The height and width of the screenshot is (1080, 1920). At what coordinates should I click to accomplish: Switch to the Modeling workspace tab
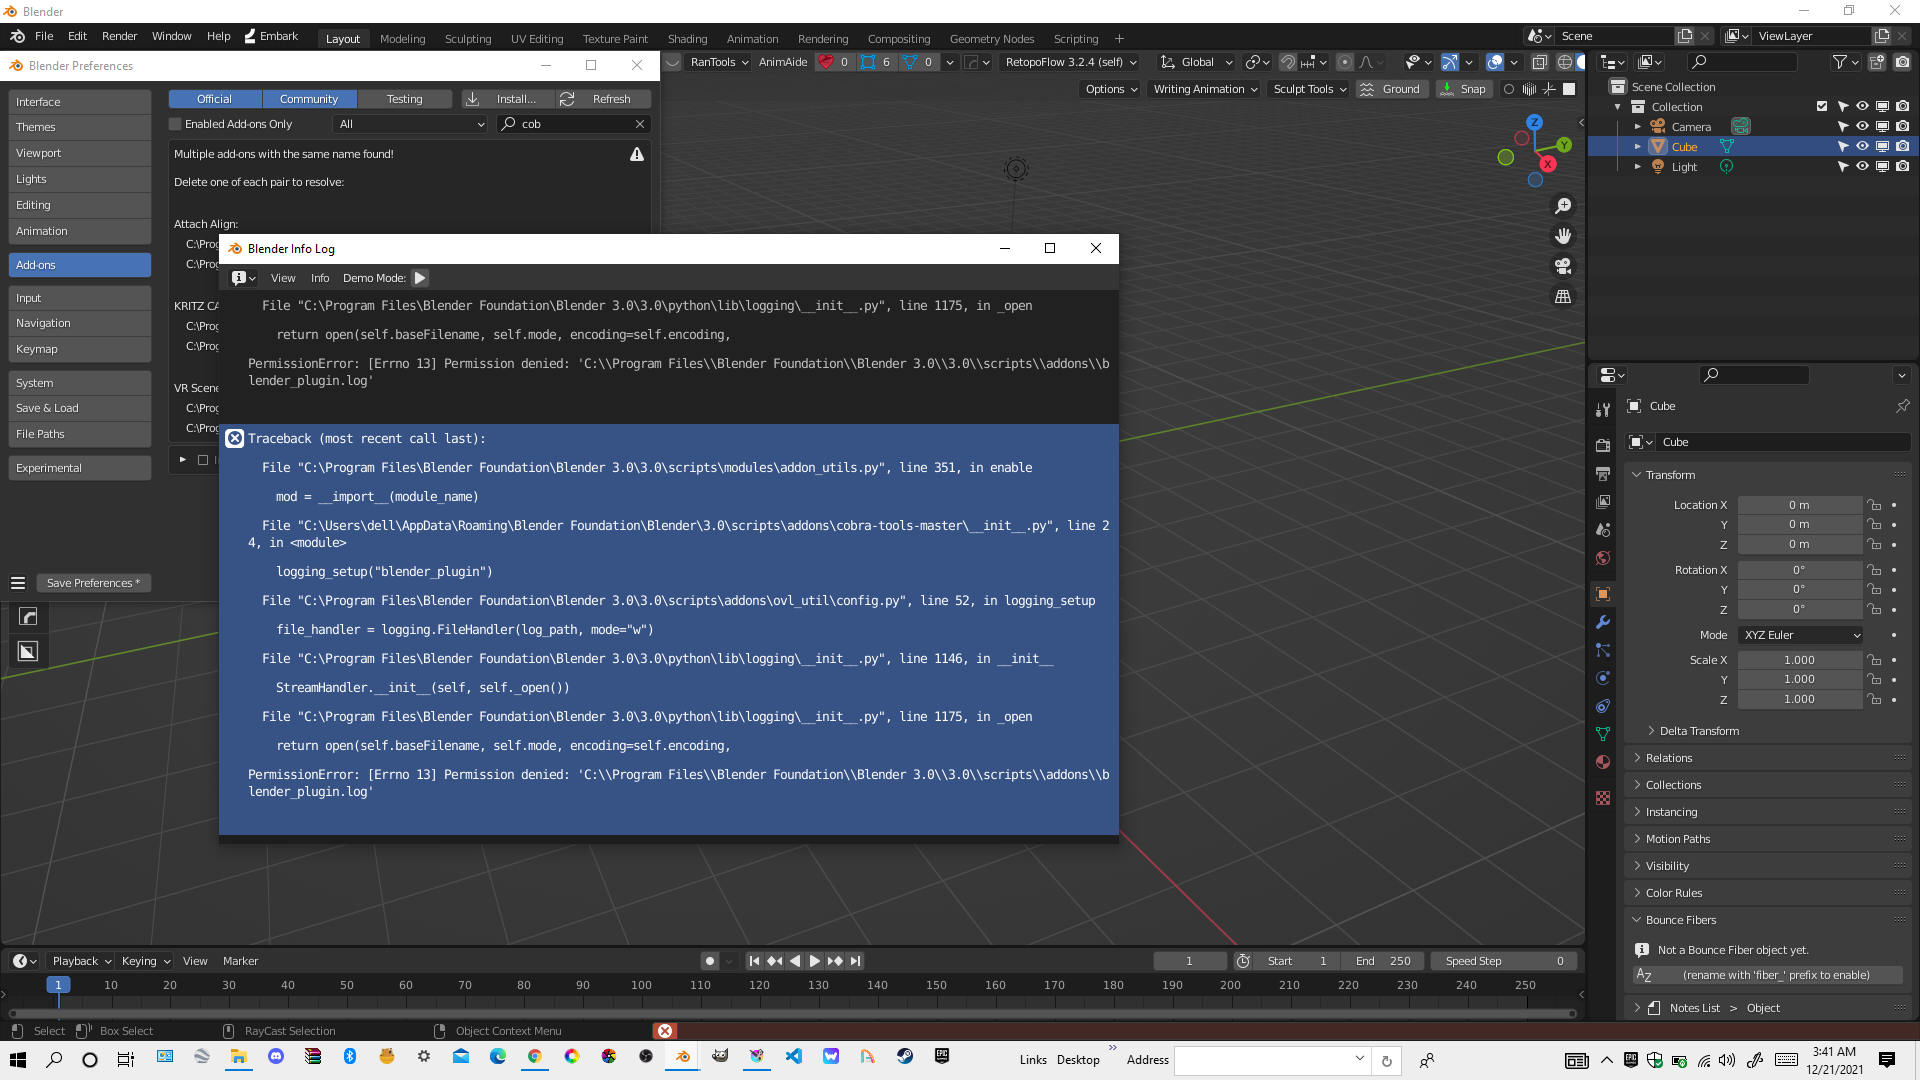[x=402, y=39]
